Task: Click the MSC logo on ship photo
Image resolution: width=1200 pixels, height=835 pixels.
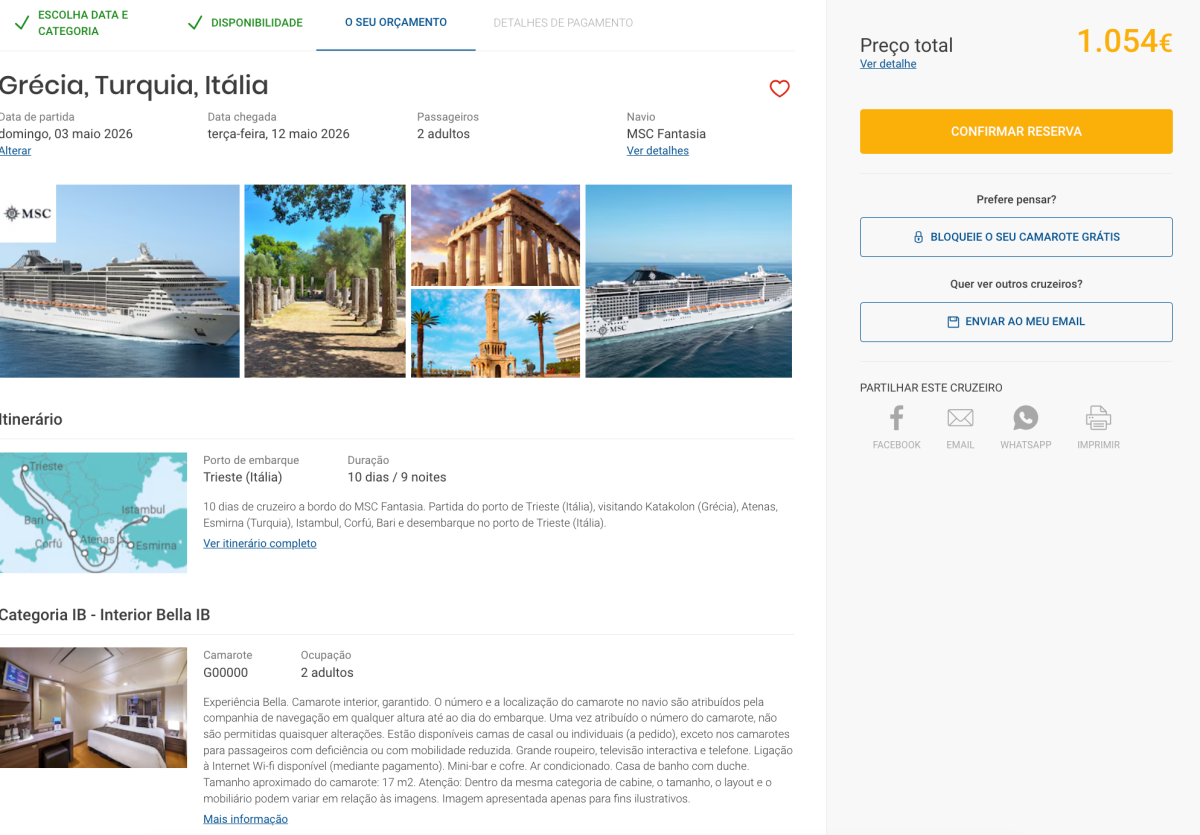Action: tap(27, 214)
